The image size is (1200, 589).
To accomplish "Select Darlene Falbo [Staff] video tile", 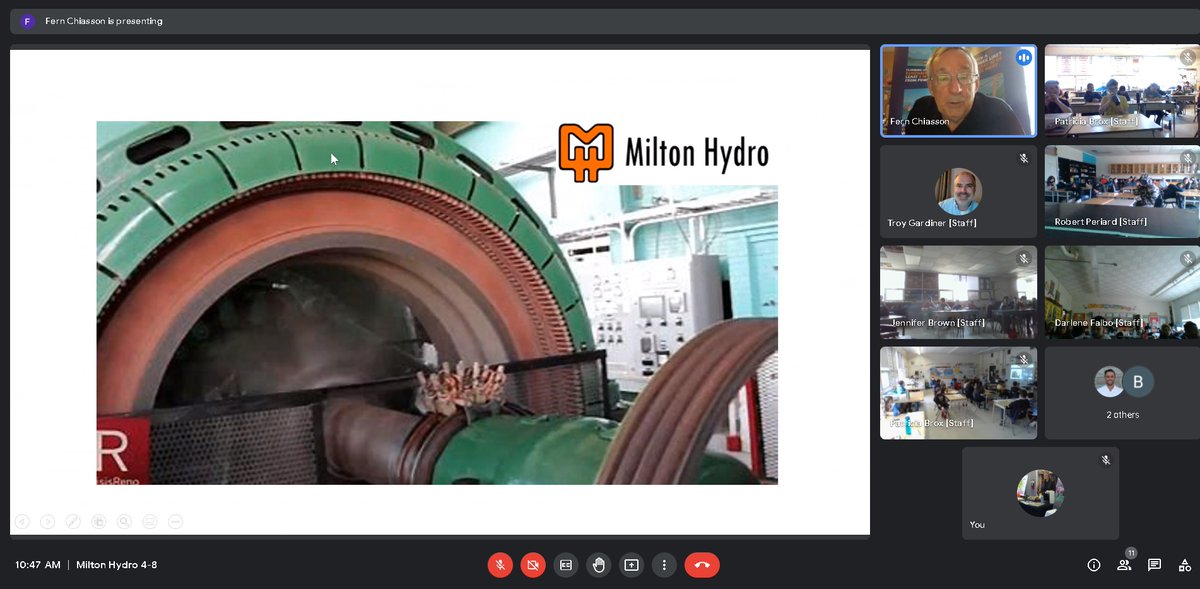I will point(1122,292).
